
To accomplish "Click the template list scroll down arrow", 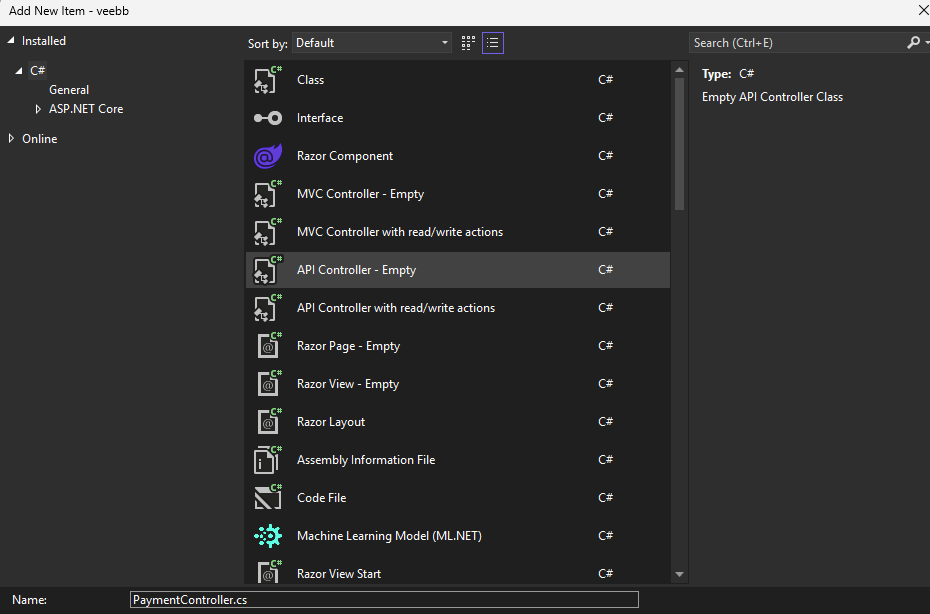I will tap(680, 574).
